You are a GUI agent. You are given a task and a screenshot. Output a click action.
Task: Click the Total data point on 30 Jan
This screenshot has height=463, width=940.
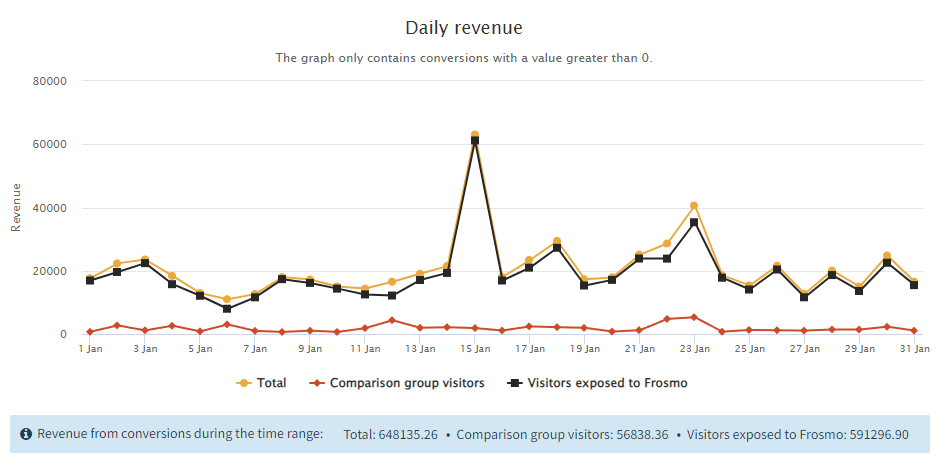pyautogui.click(x=886, y=256)
